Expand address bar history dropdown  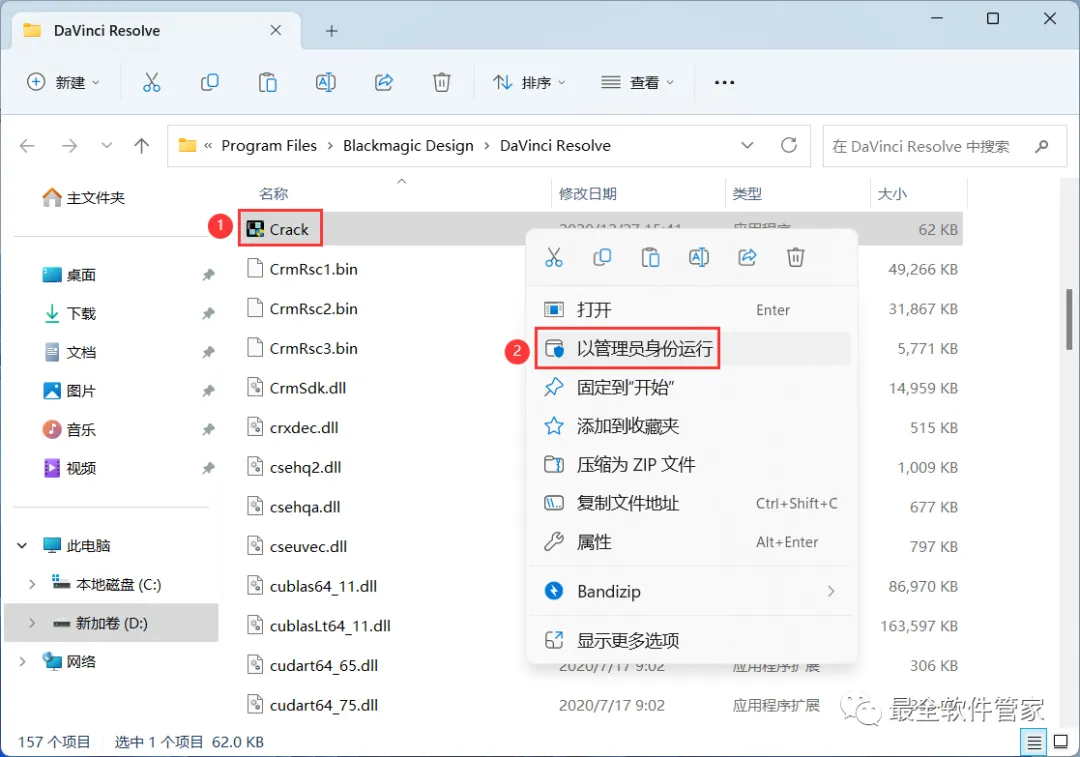tap(747, 145)
